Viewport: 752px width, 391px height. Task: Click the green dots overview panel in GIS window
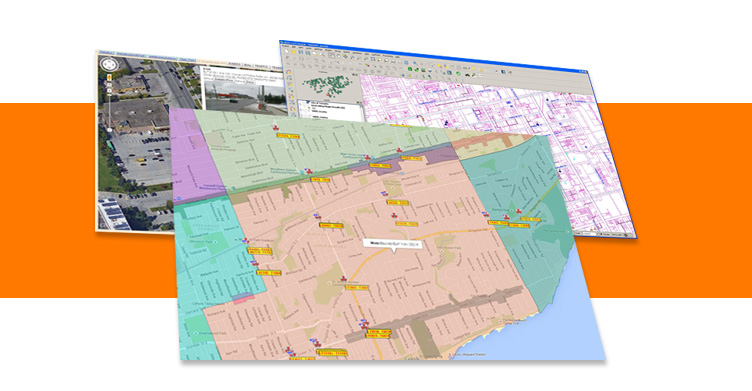[x=327, y=86]
